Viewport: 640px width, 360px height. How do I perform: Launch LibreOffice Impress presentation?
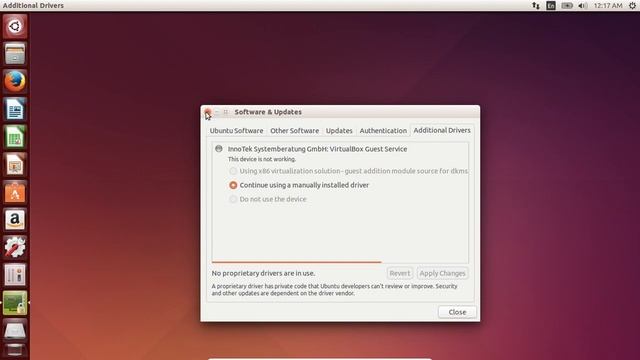tap(15, 164)
